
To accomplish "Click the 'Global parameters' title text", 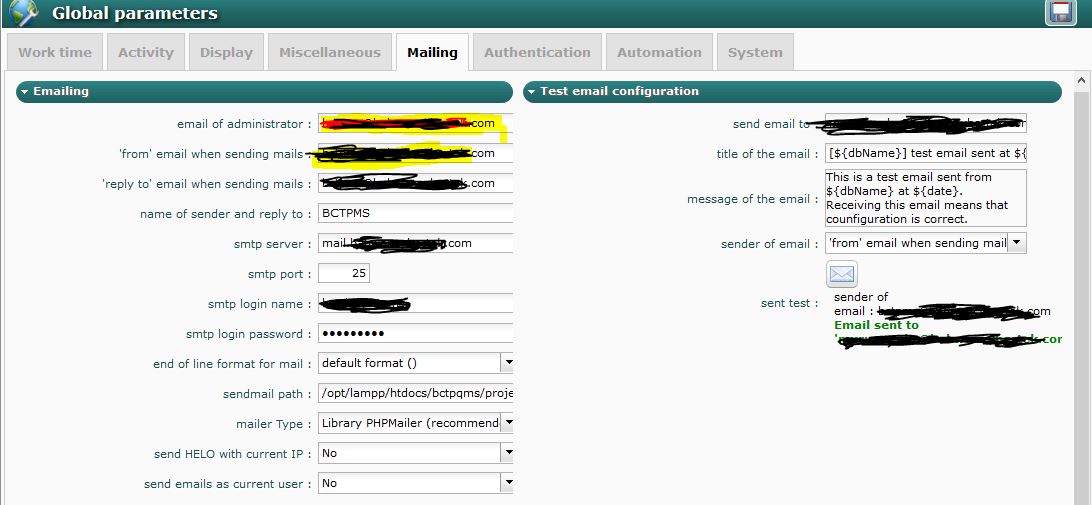I will click(x=134, y=13).
